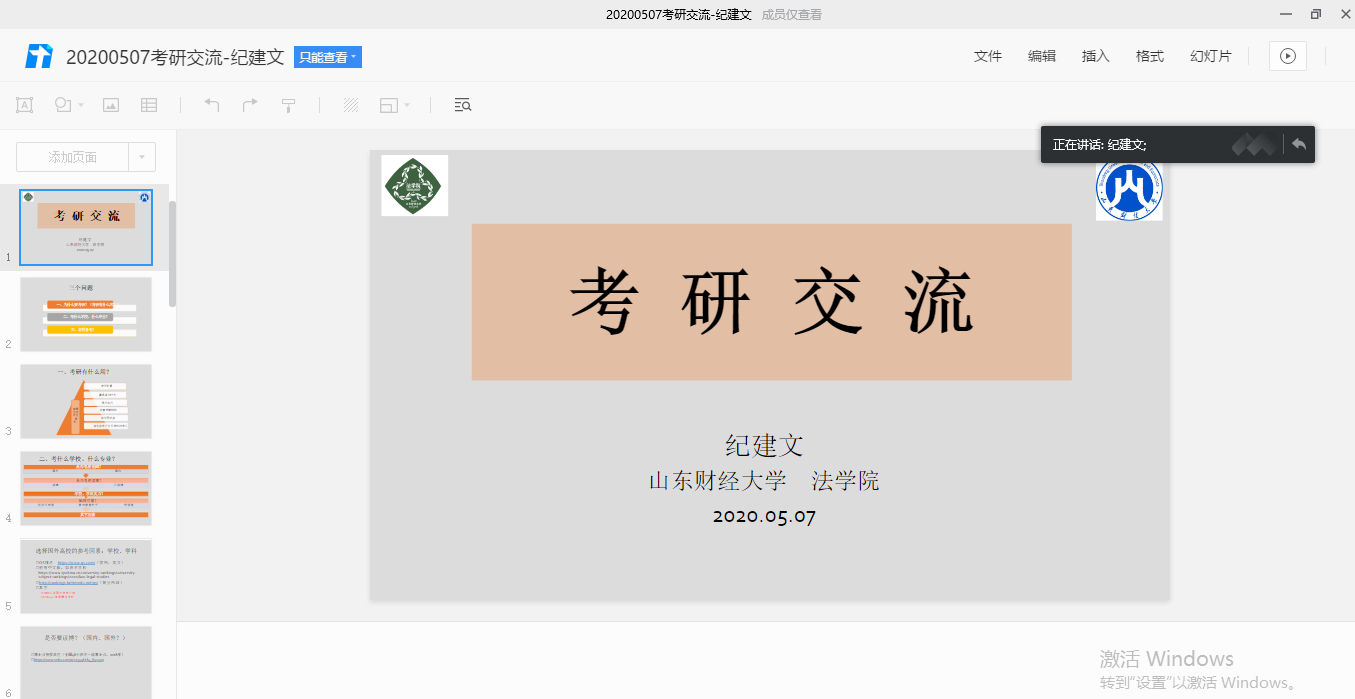Viewport: 1355px width, 699px height.
Task: Select slide 3 thumbnail with pyramid diagram
Action: tap(86, 401)
